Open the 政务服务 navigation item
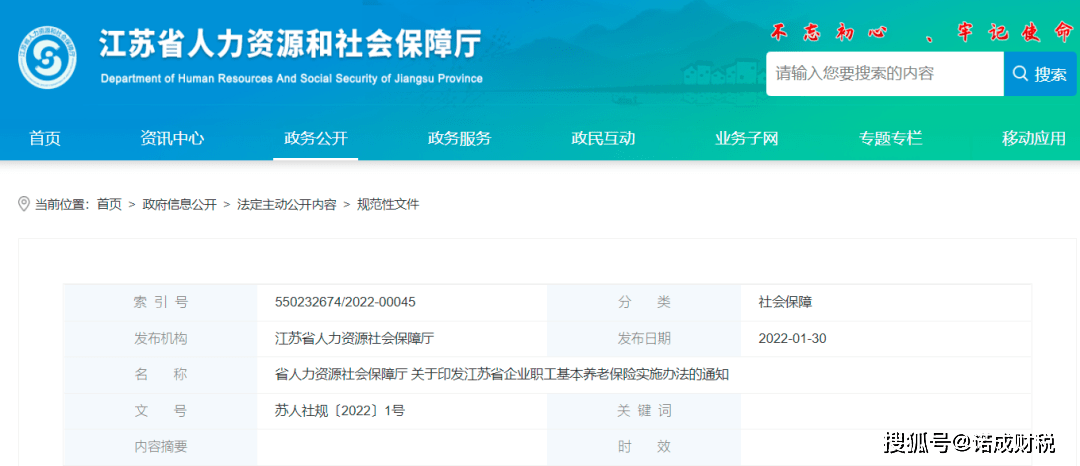This screenshot has width=1080, height=466. [459, 138]
